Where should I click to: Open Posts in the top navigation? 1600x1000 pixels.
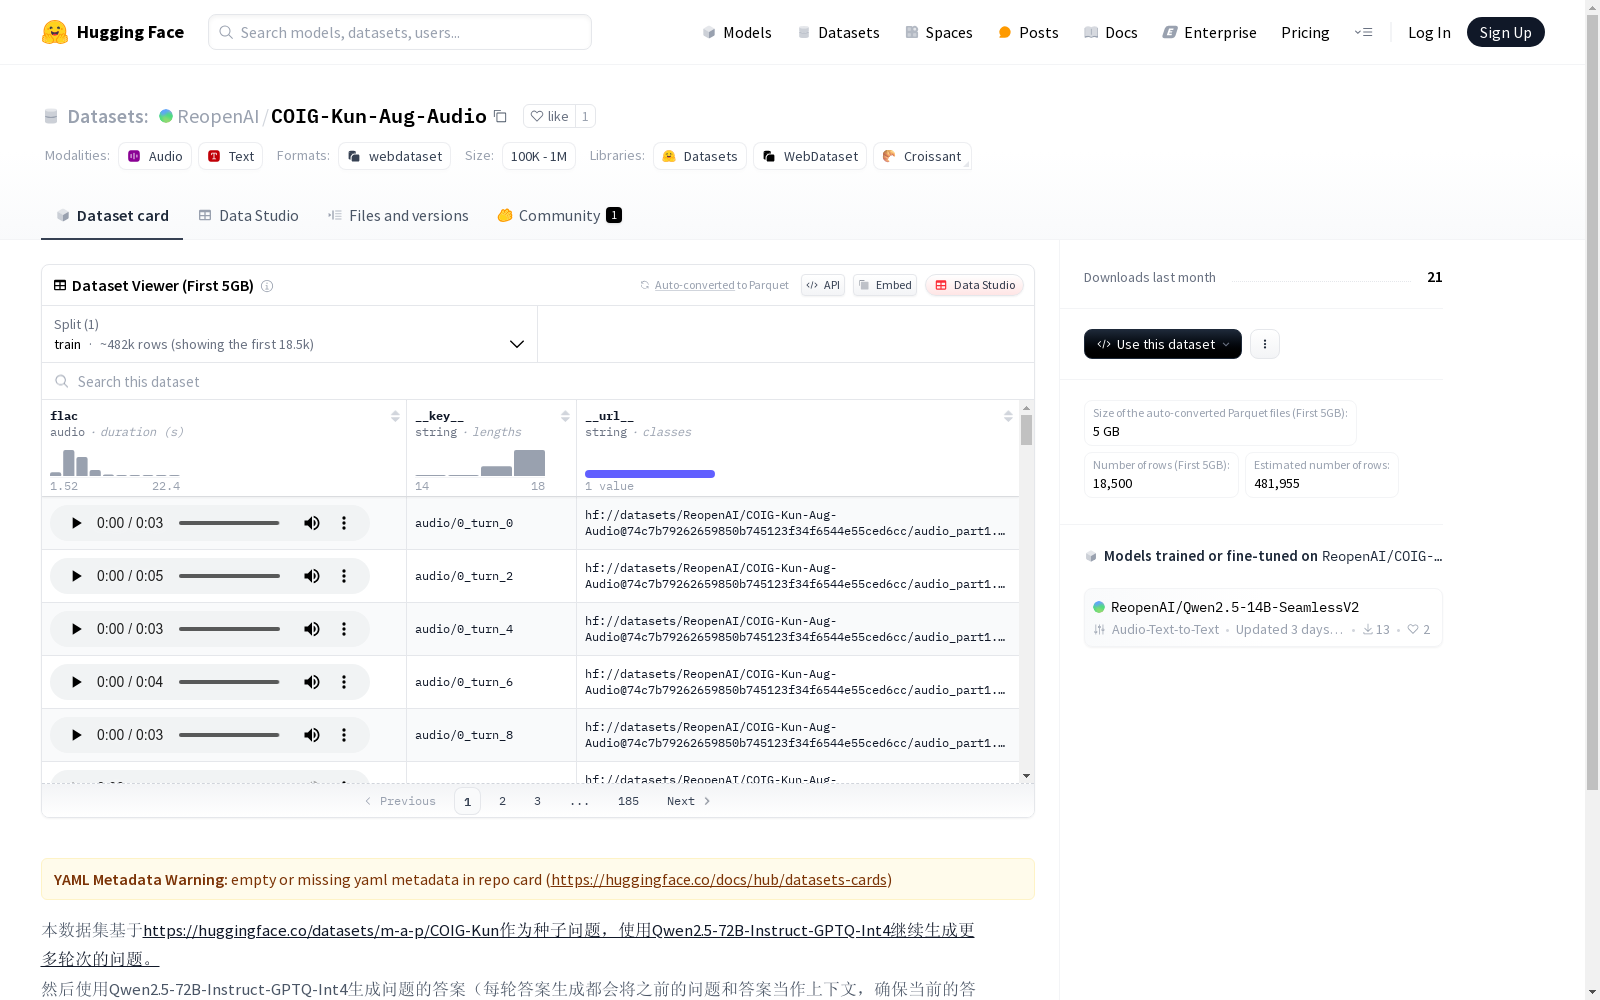pyautogui.click(x=1028, y=32)
